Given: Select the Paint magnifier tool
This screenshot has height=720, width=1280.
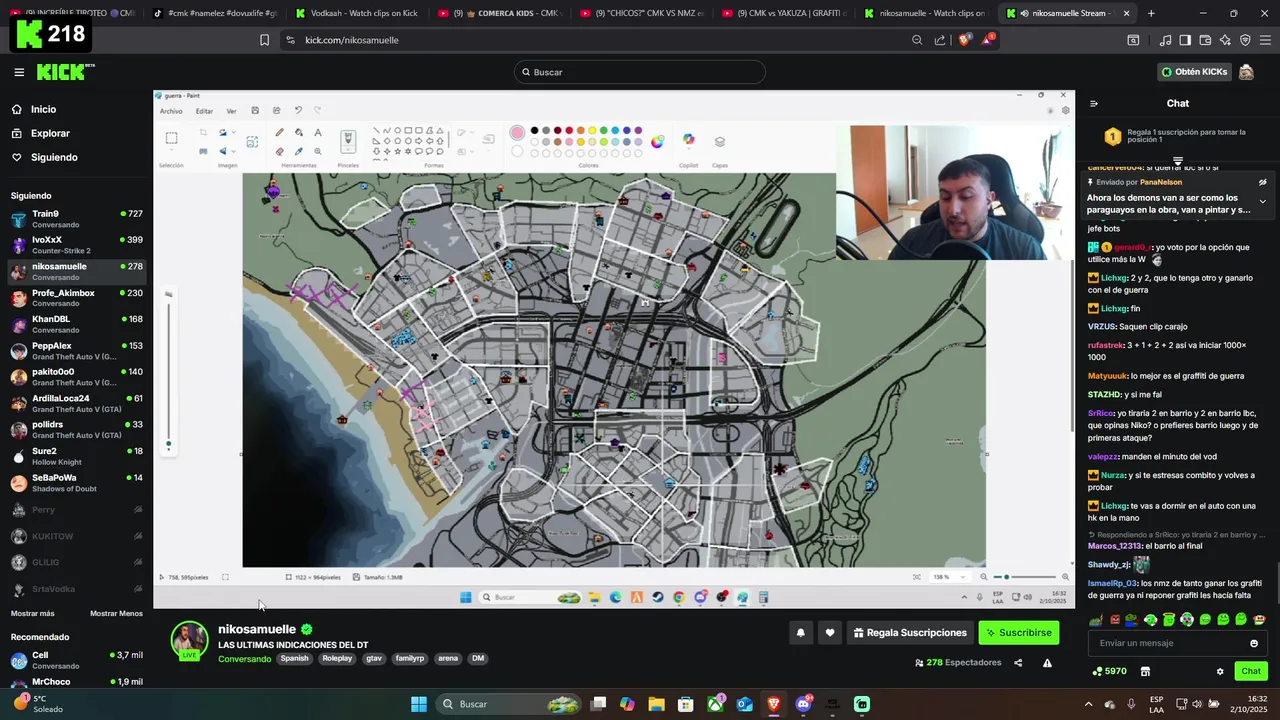Looking at the screenshot, I should point(318,151).
